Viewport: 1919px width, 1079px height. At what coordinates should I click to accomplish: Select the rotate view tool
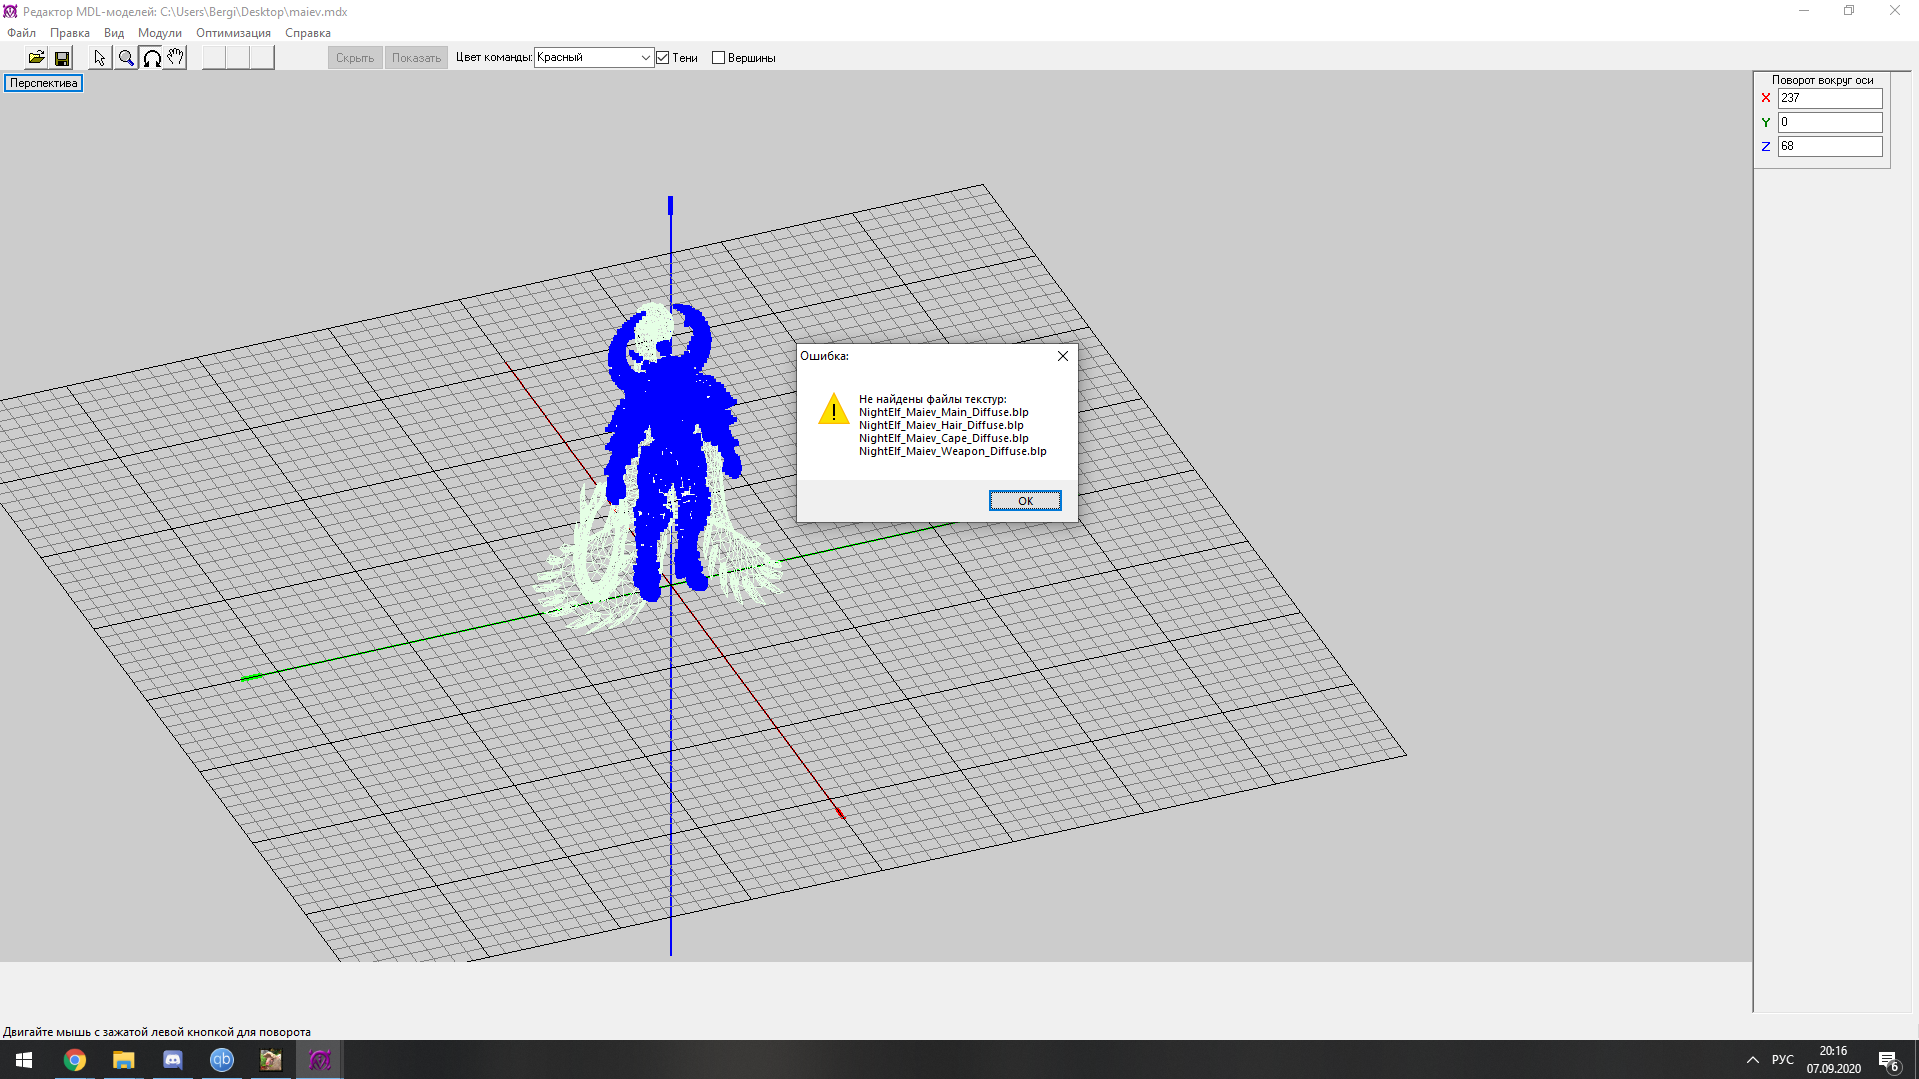click(151, 58)
